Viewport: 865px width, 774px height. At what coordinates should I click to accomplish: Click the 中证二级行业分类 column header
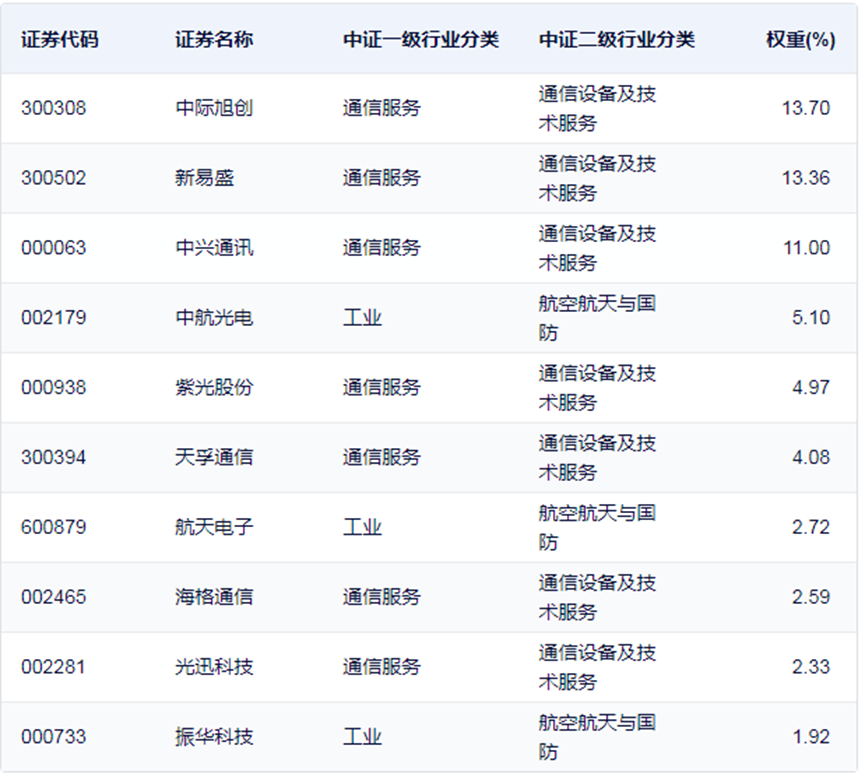pyautogui.click(x=617, y=40)
